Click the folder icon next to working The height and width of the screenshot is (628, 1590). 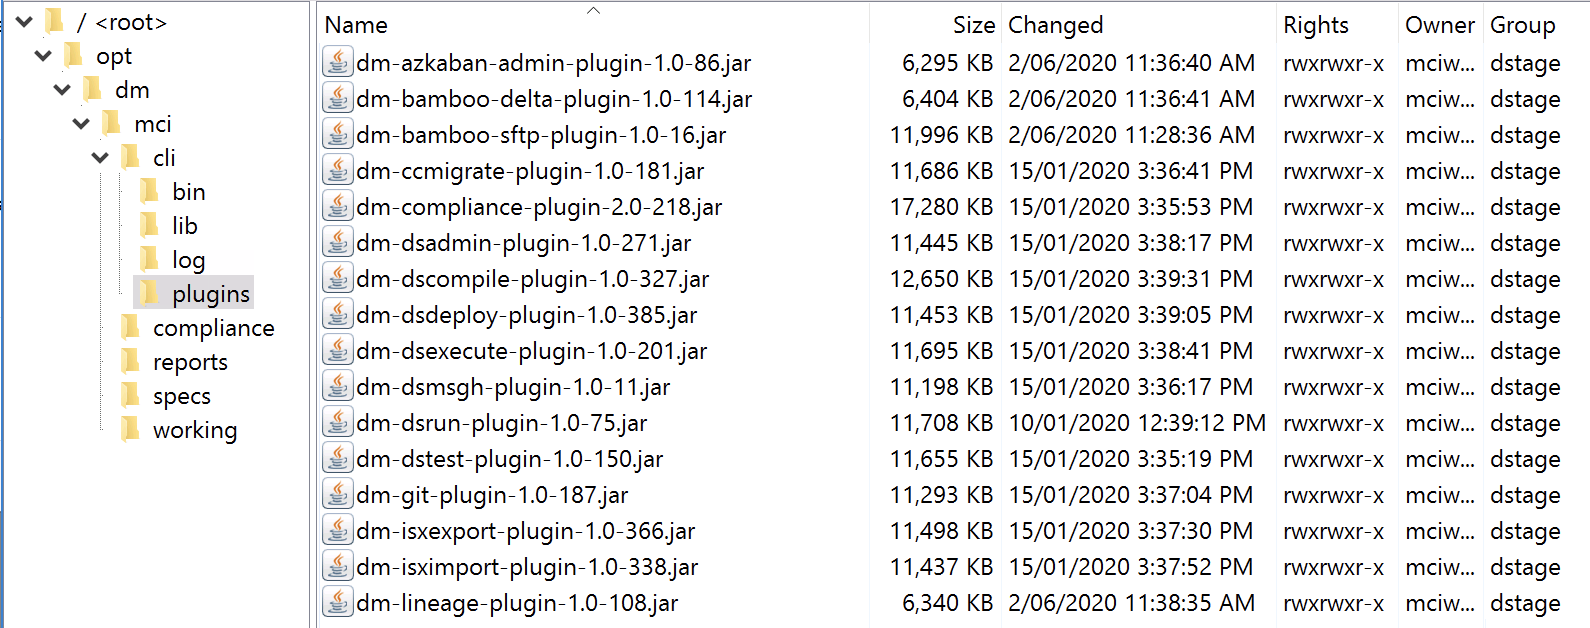131,429
